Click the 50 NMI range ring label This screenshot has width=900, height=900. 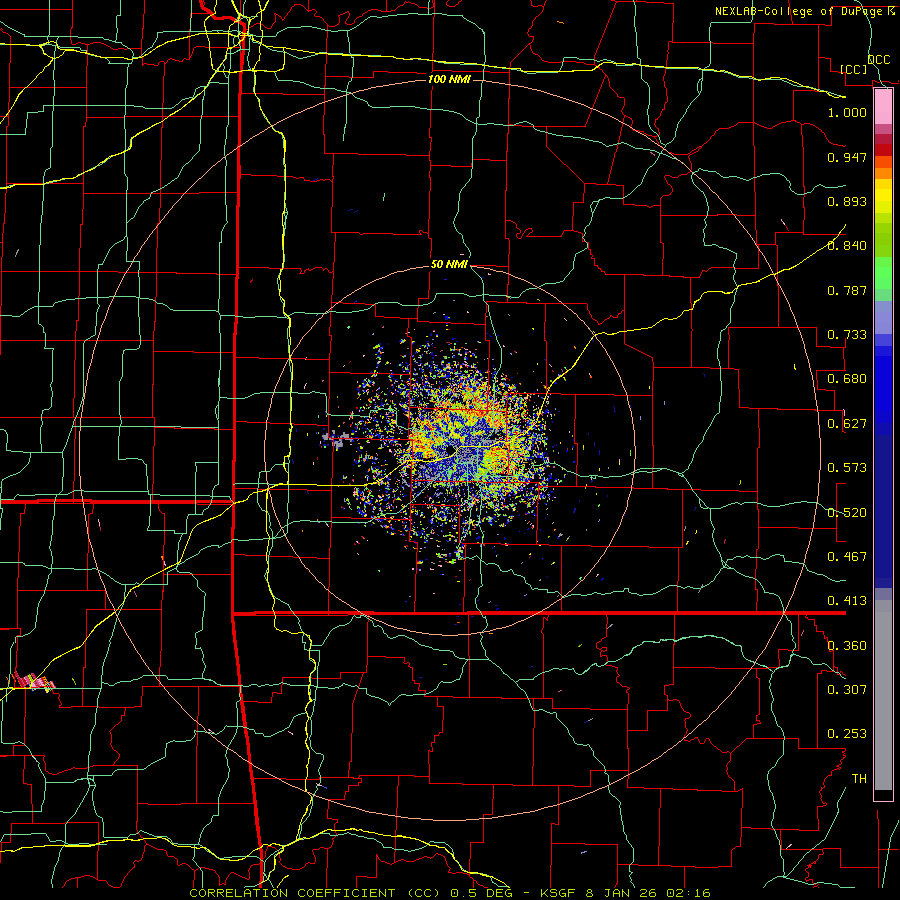pos(449,265)
